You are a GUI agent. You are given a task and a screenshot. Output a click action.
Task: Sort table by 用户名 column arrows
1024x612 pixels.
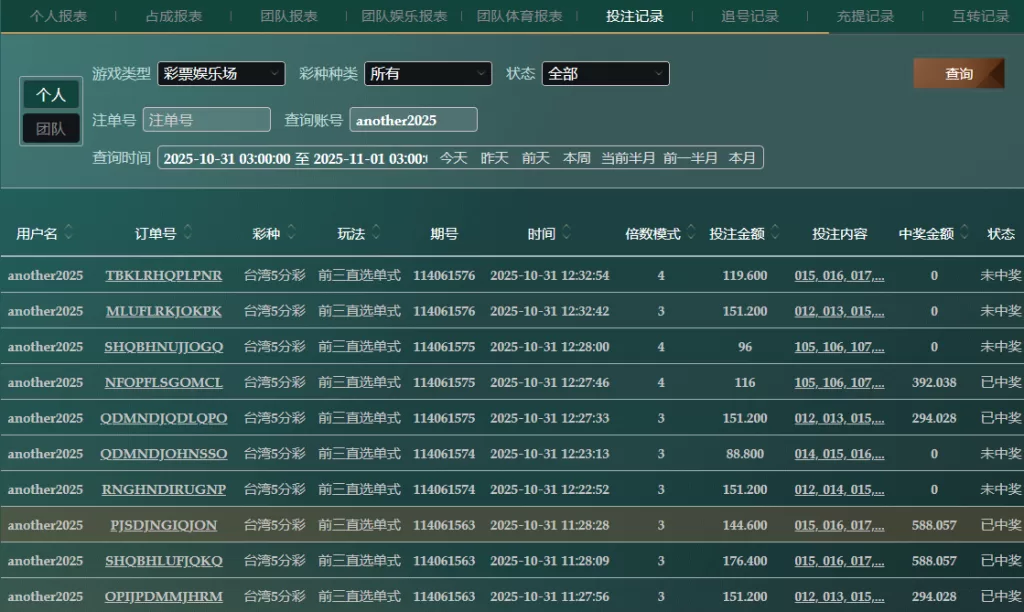[x=68, y=233]
